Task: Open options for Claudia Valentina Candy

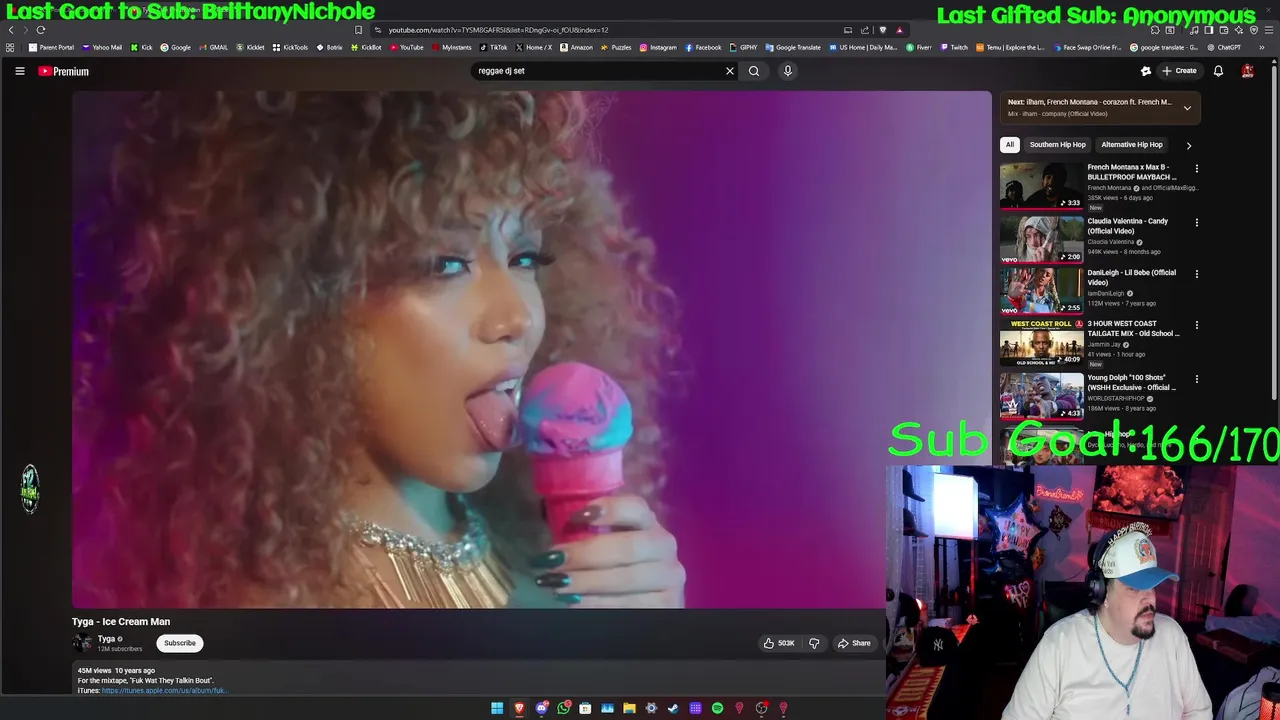Action: pyautogui.click(x=1196, y=223)
